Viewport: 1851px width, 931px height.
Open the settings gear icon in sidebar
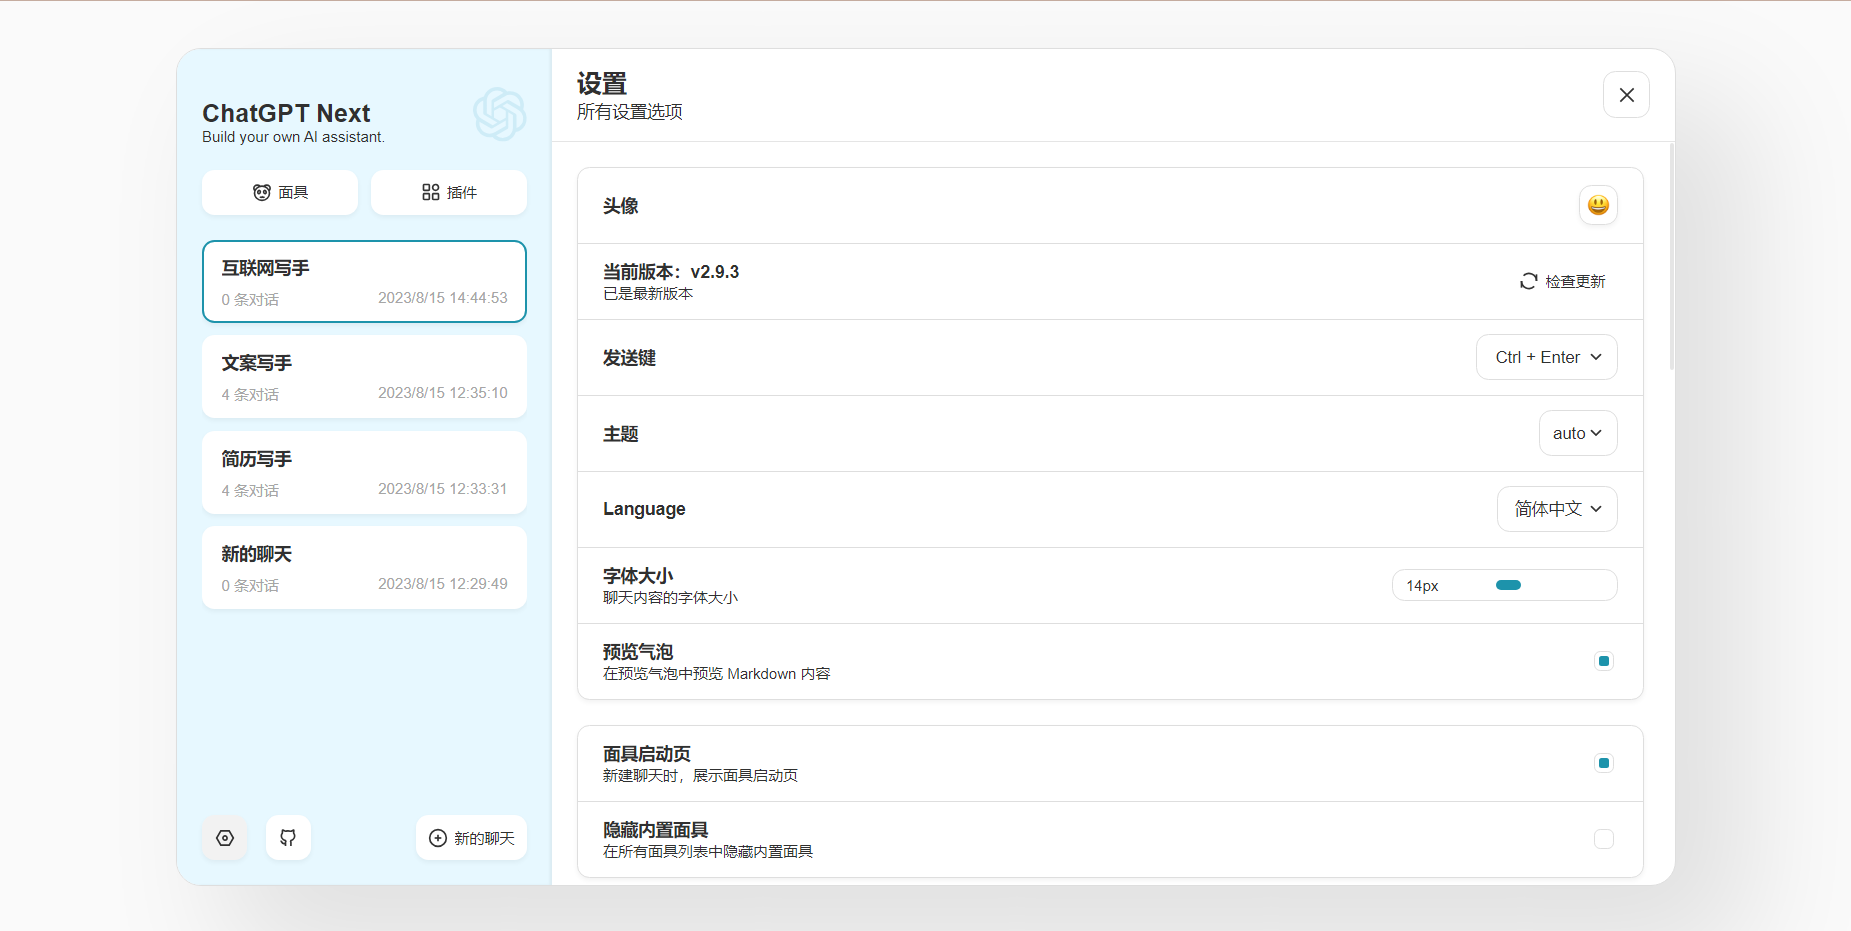(225, 838)
